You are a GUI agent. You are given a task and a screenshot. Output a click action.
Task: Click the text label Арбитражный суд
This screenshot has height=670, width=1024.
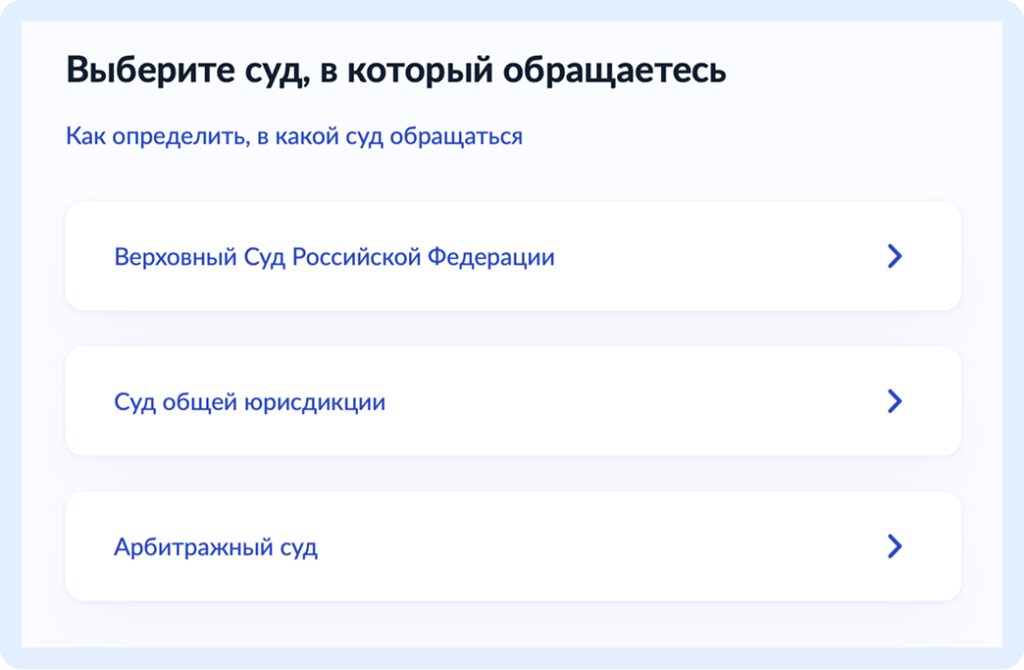point(215,547)
